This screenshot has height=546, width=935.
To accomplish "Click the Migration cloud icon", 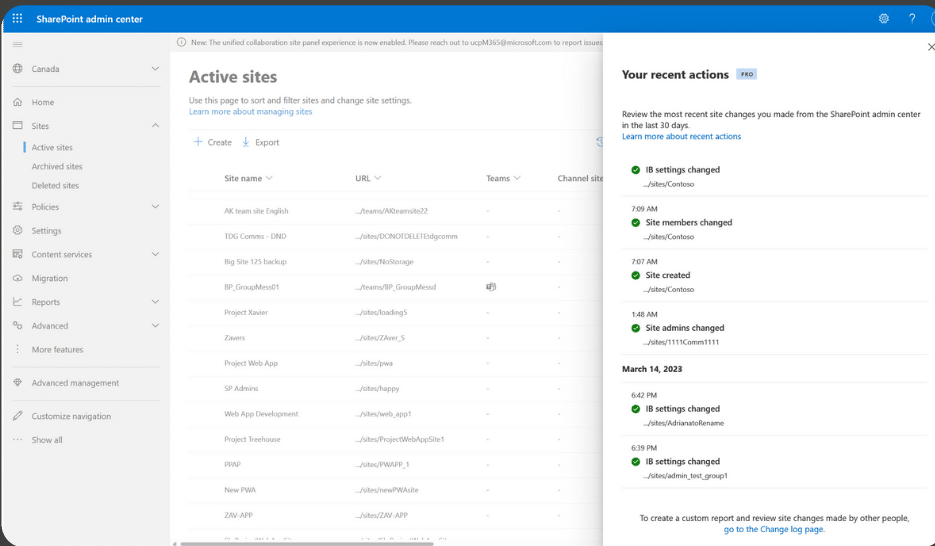I will (17, 278).
